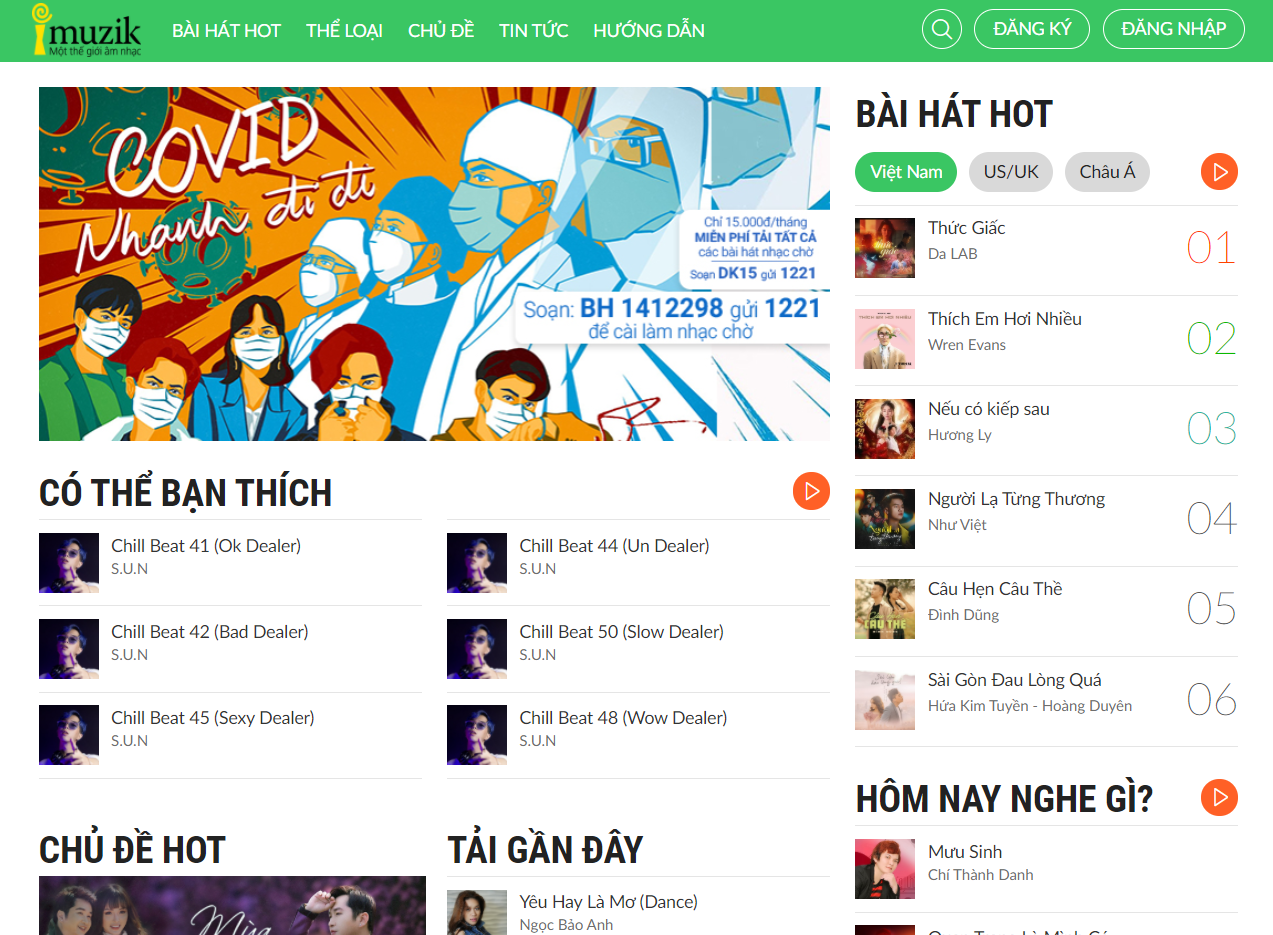Play the Hôm Nay Nghe Gì list
This screenshot has width=1273, height=935.
pyautogui.click(x=1219, y=797)
